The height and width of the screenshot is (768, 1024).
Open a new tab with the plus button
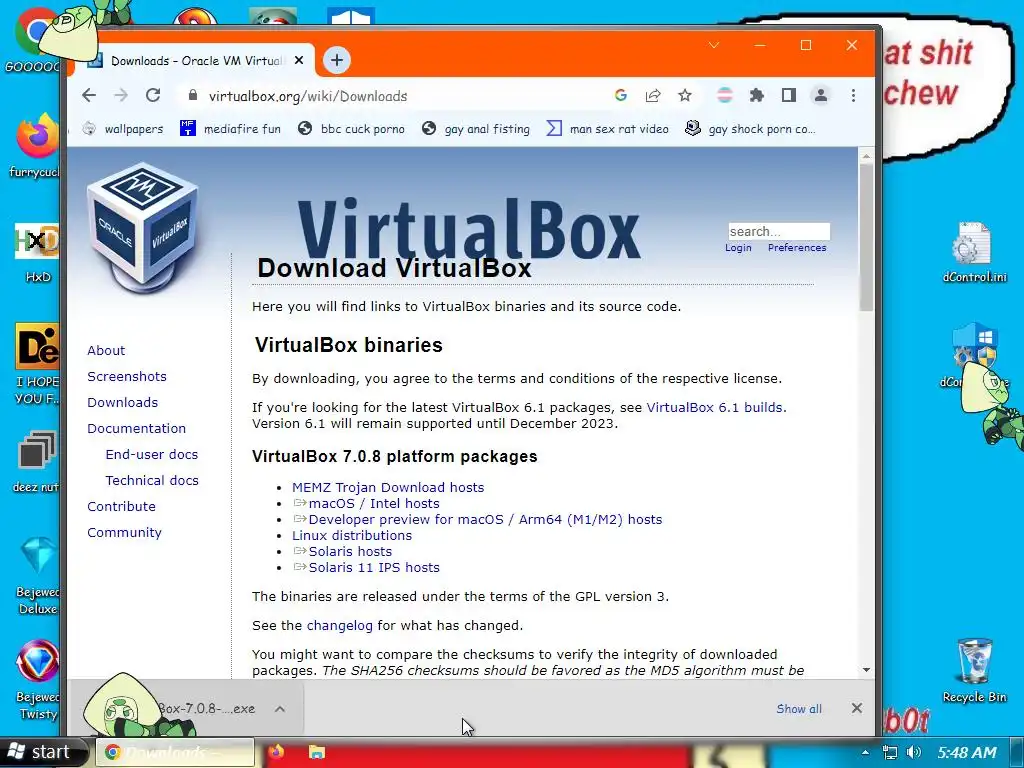point(336,60)
